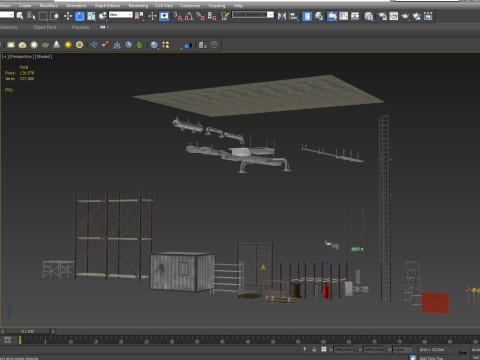Click the Select Object cursor tool

[x=20, y=16]
